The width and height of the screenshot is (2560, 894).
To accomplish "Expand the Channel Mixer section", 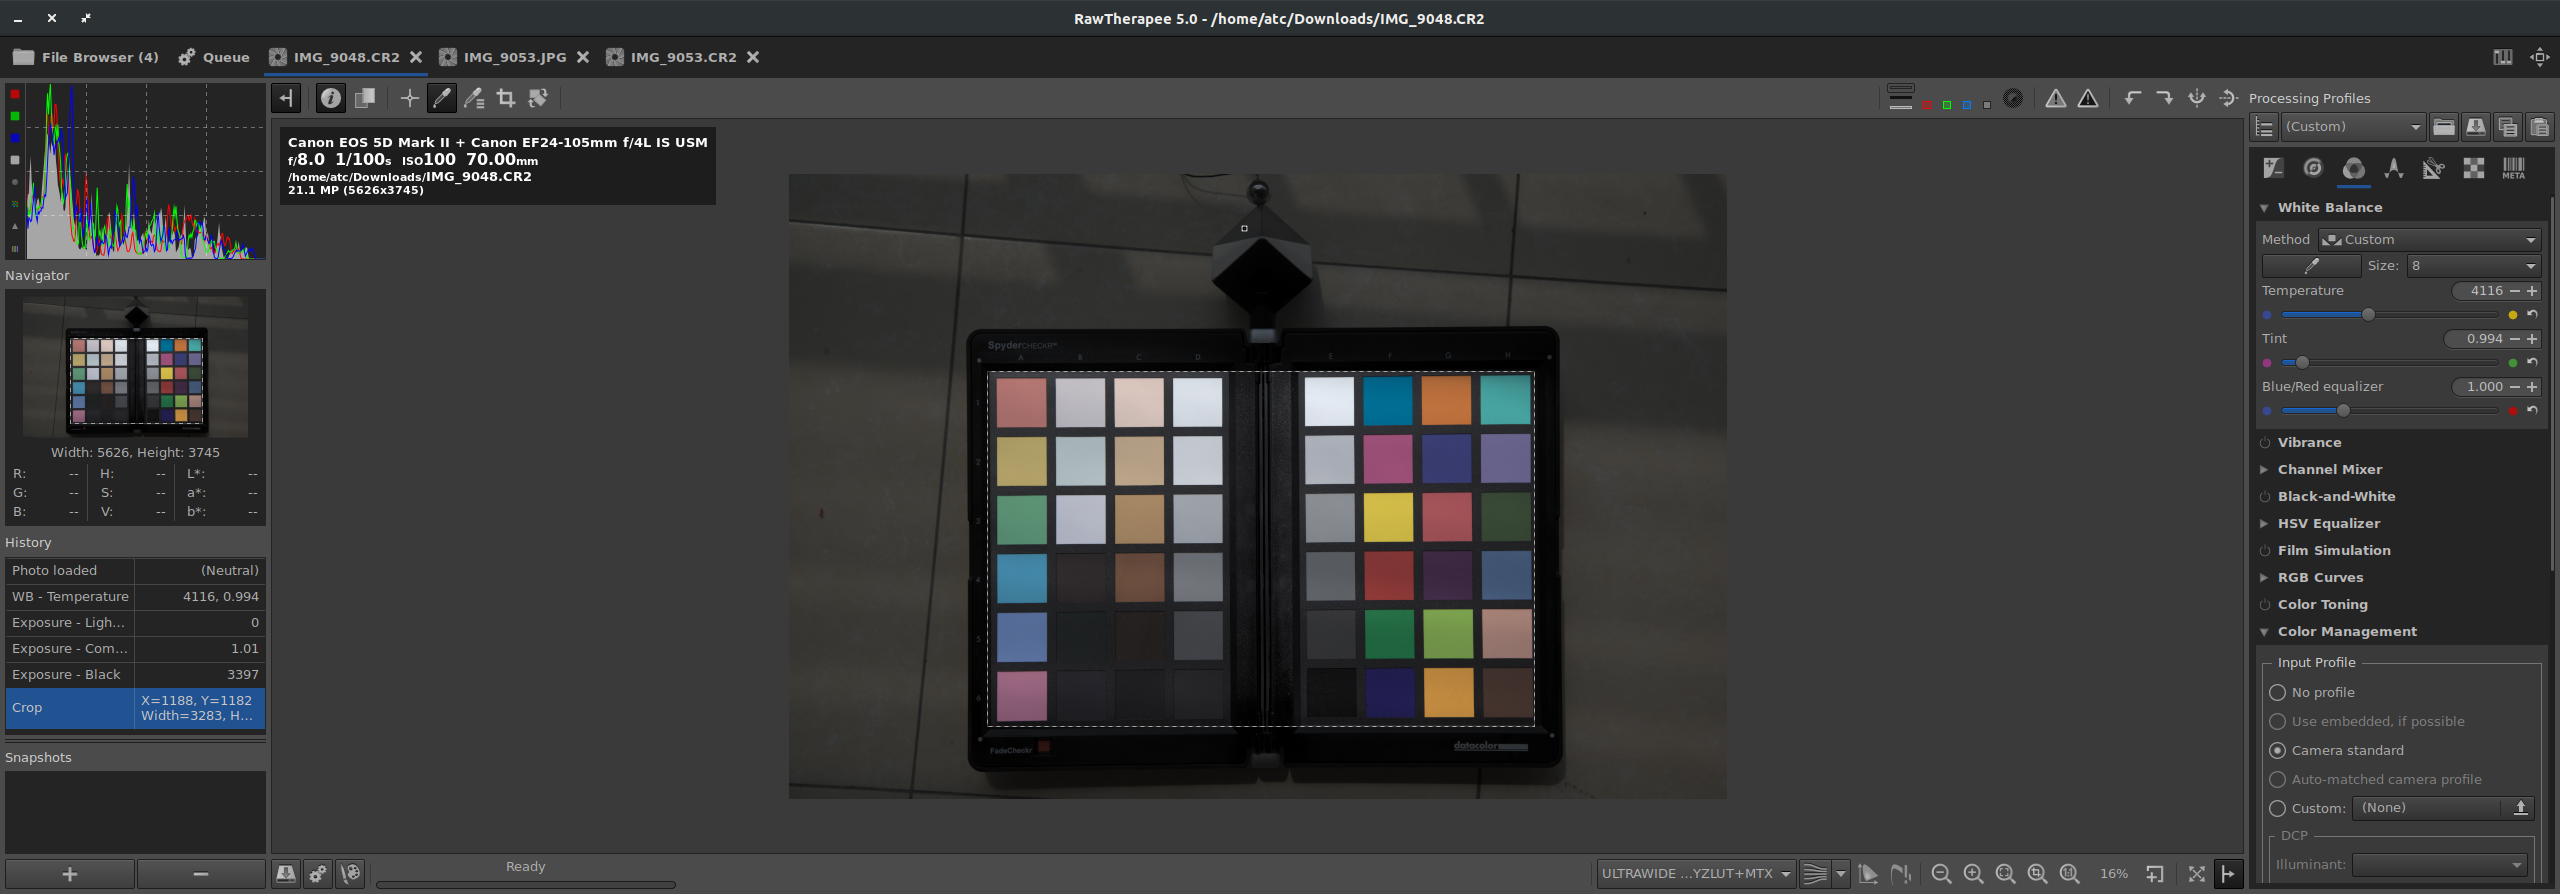I will pyautogui.click(x=2264, y=470).
